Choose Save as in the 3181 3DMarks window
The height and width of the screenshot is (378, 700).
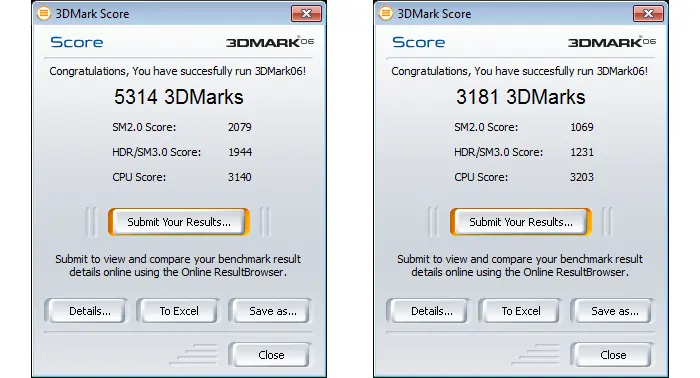pos(612,311)
